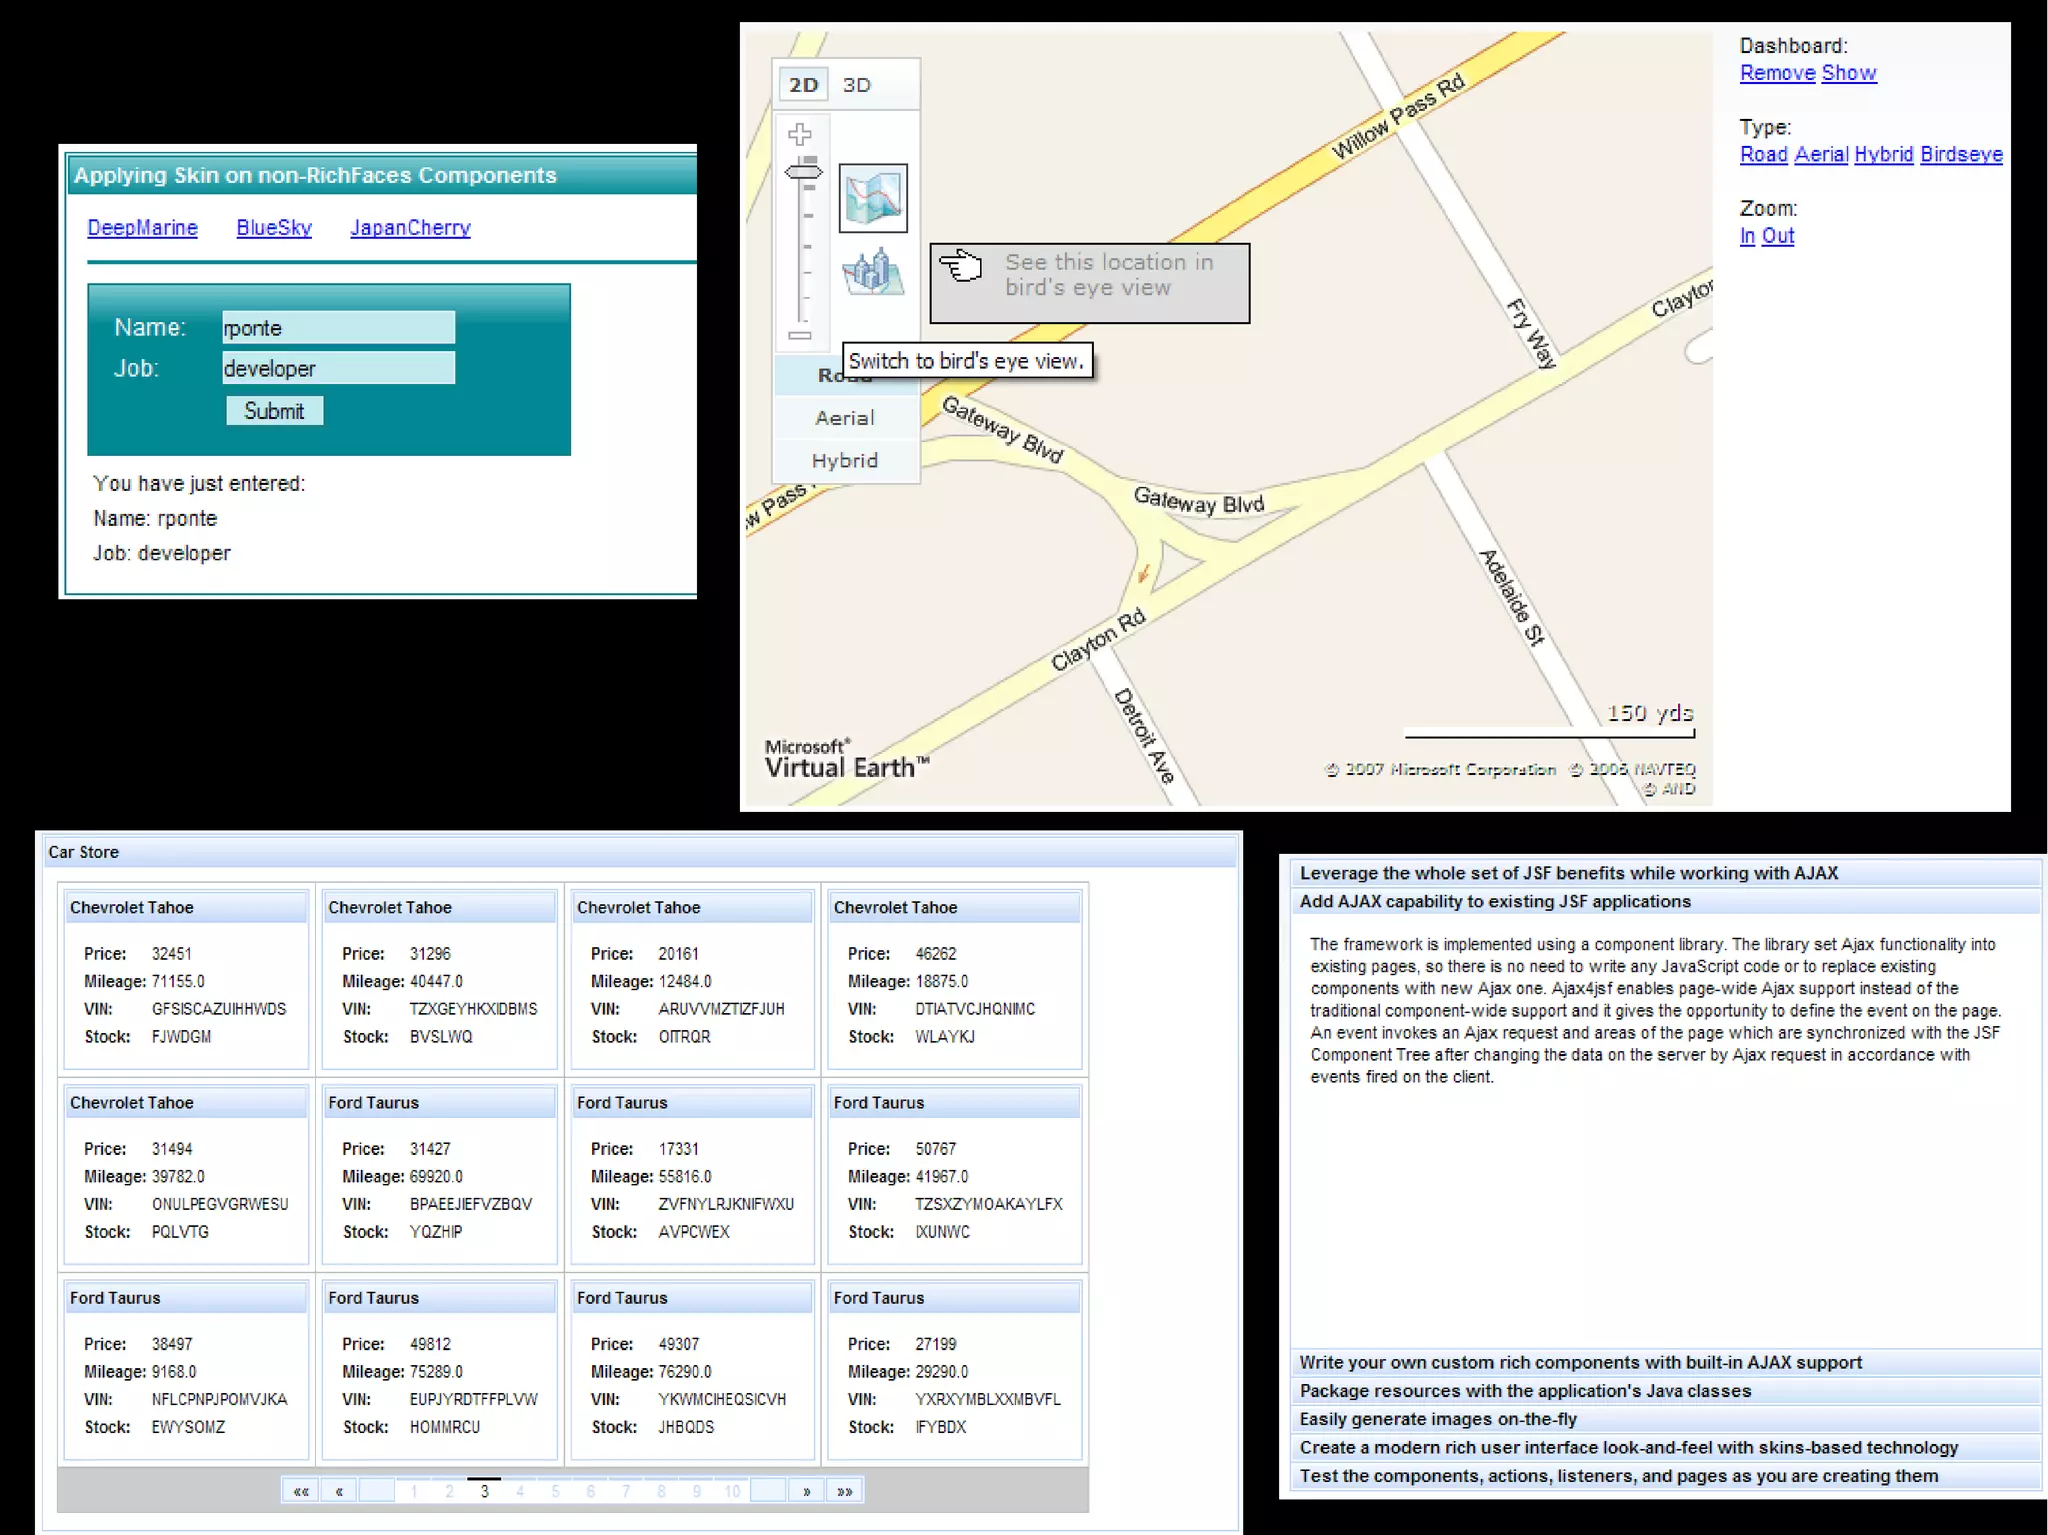This screenshot has height=1535, width=2048.
Task: Select the 2D map mode toggle
Action: pos(803,85)
